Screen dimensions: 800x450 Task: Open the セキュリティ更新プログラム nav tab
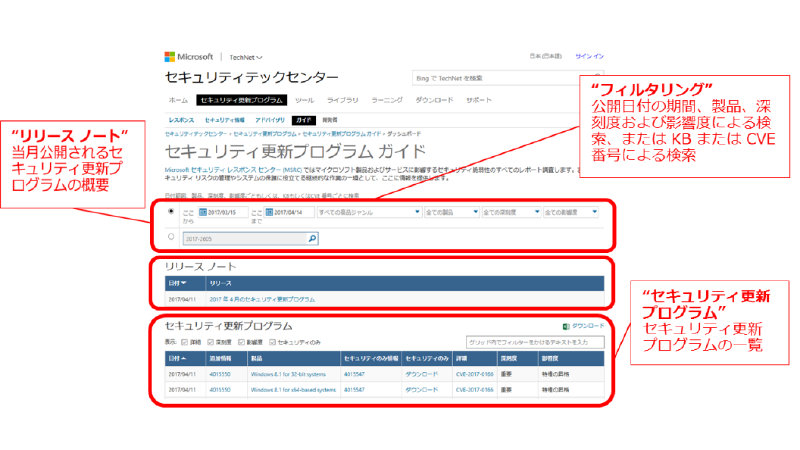click(241, 101)
